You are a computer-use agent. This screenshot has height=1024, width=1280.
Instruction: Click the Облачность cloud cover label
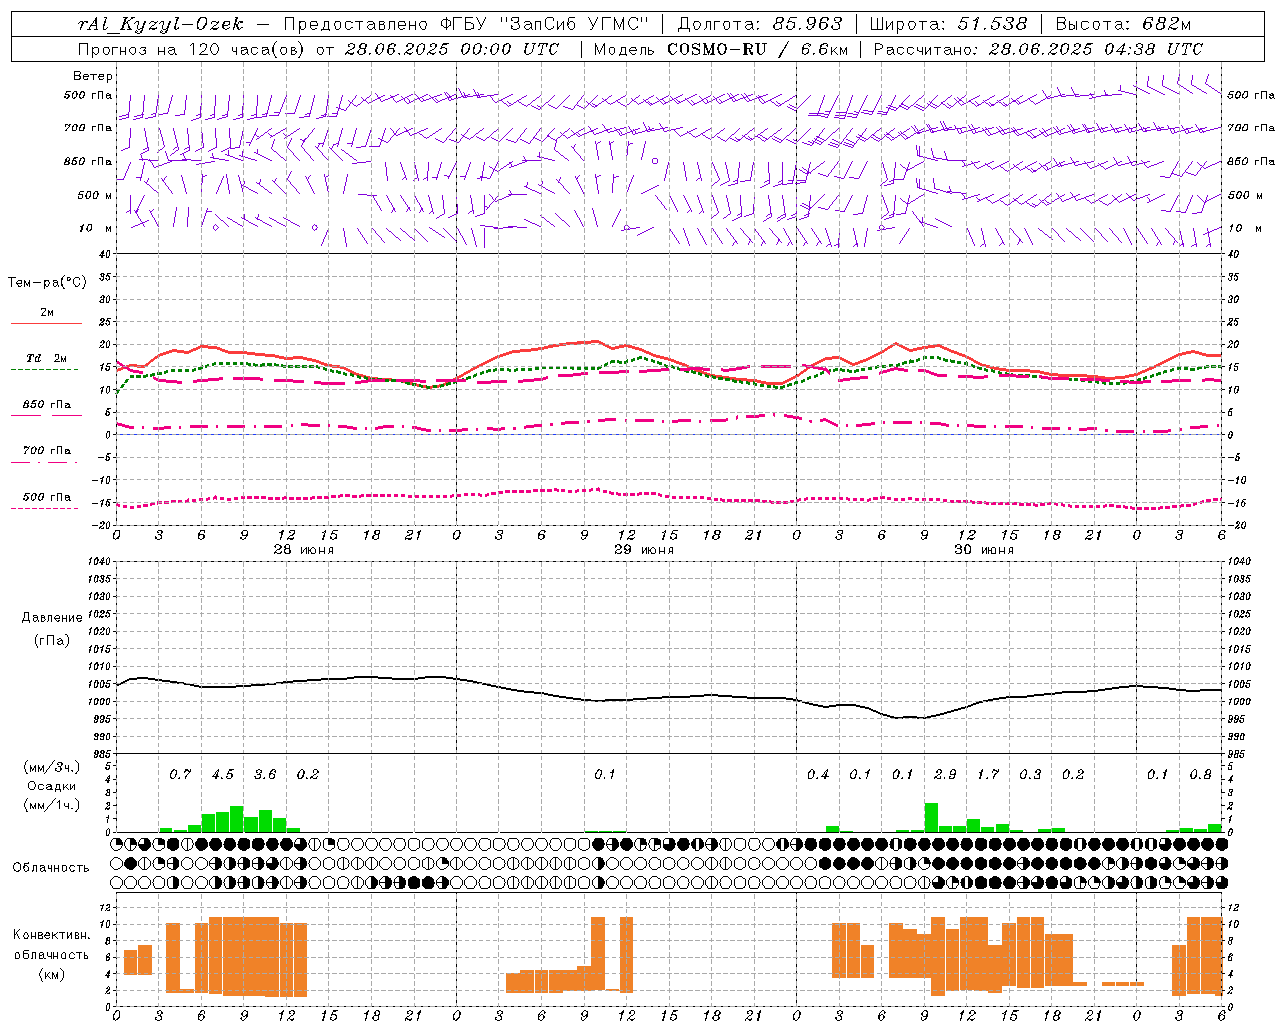[51, 868]
